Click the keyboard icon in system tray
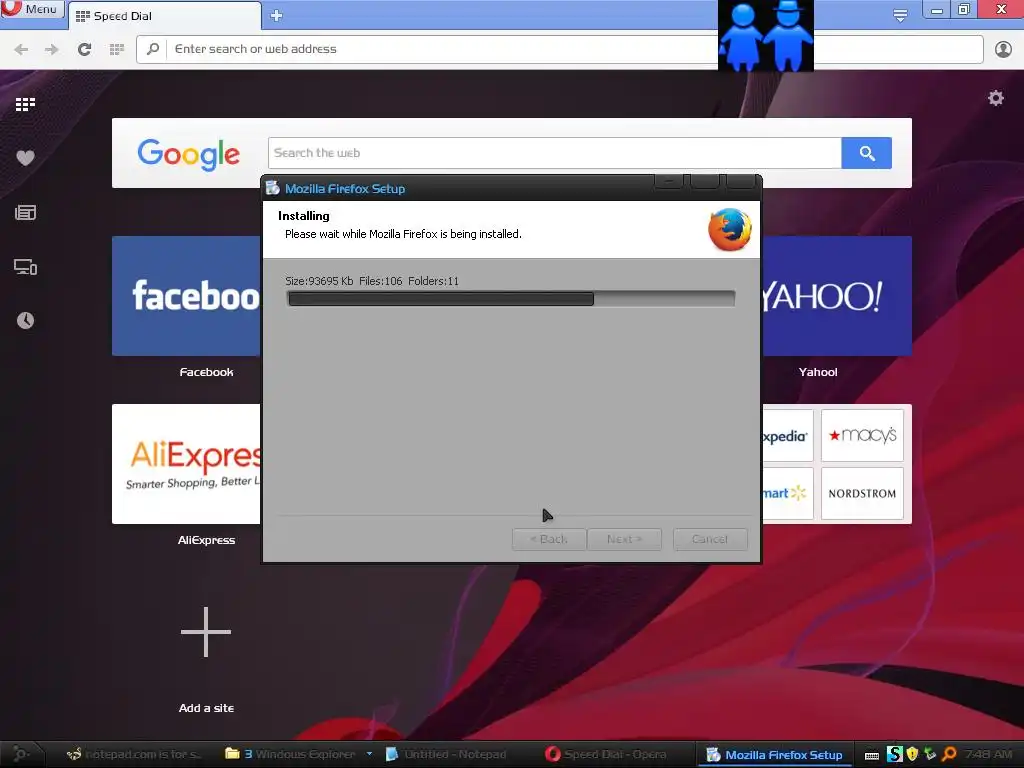 point(872,756)
